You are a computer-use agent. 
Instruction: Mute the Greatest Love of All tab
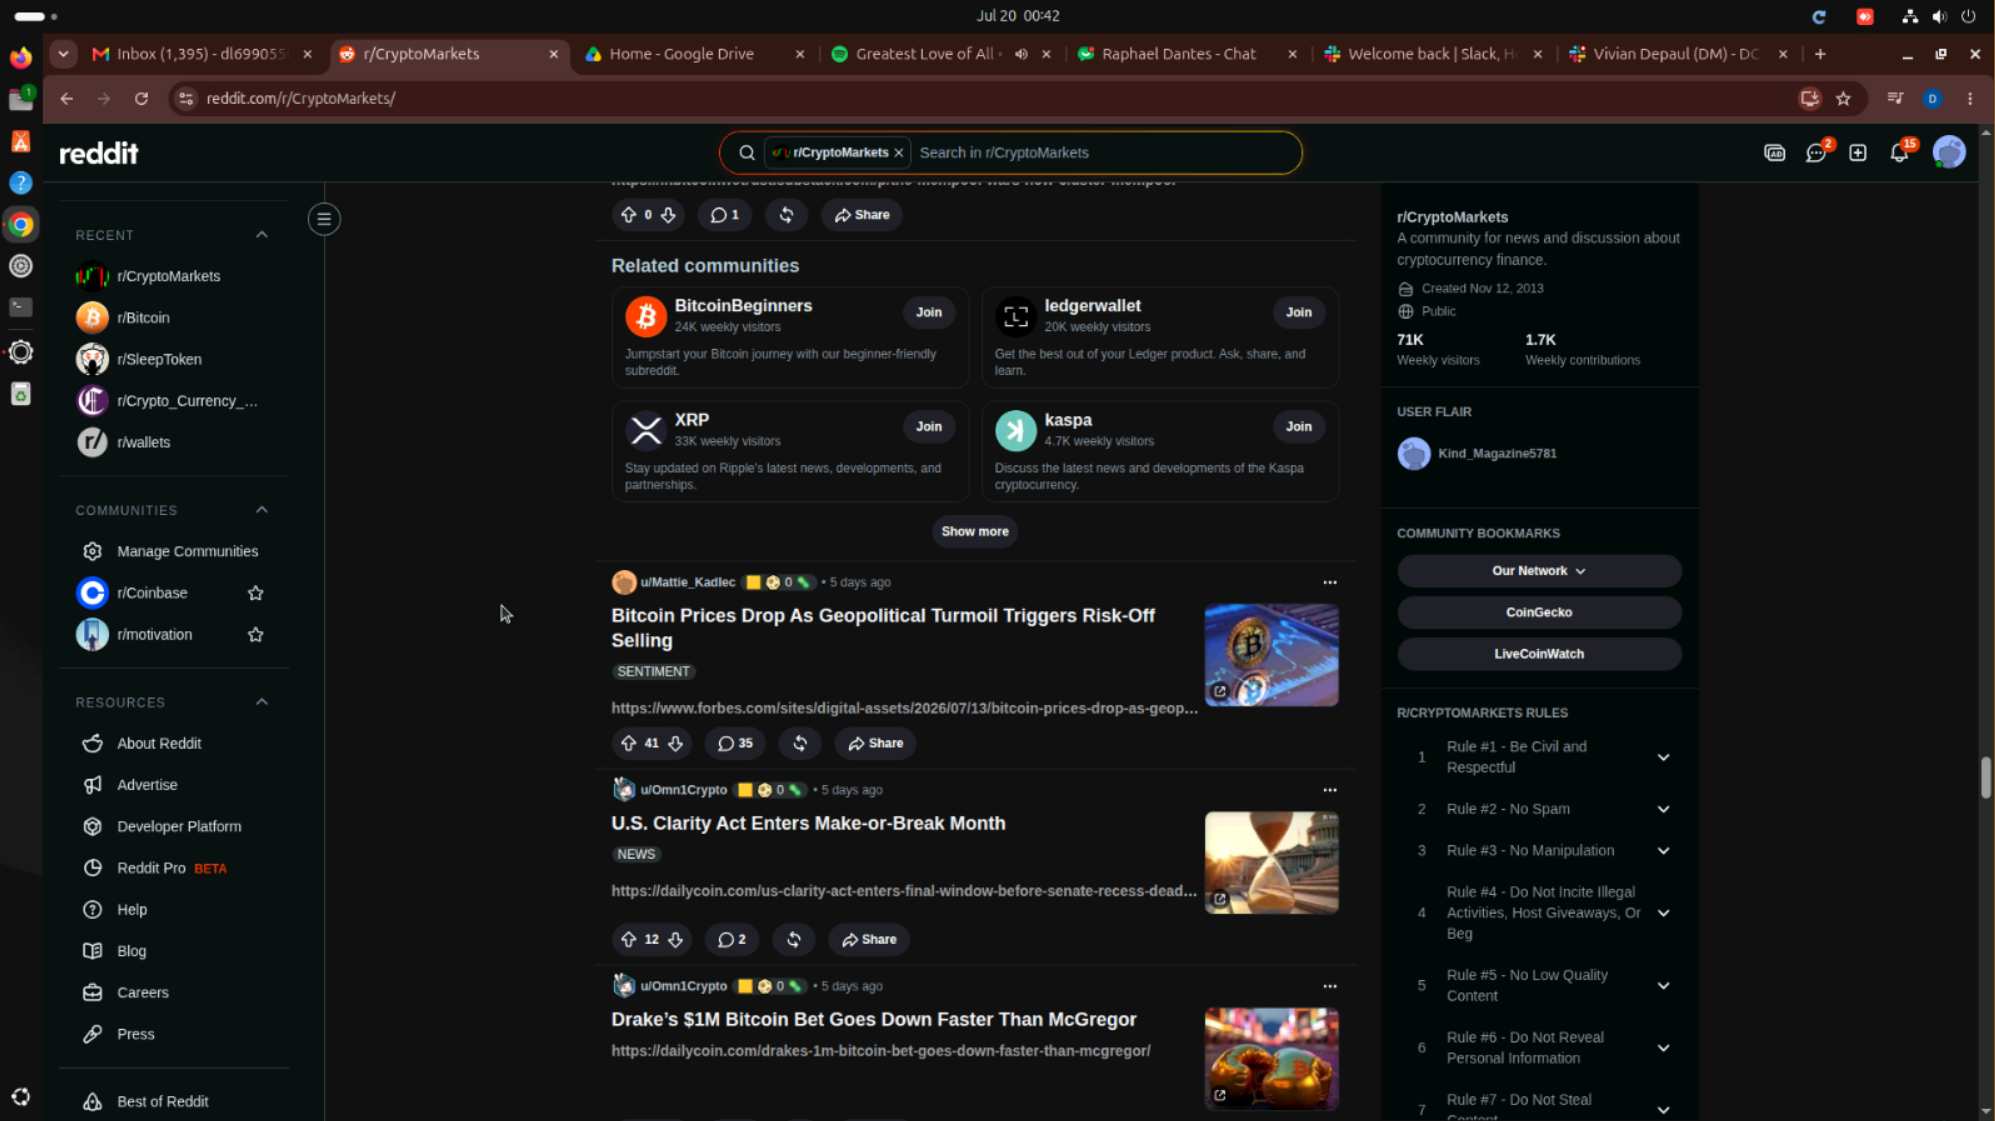(1020, 54)
